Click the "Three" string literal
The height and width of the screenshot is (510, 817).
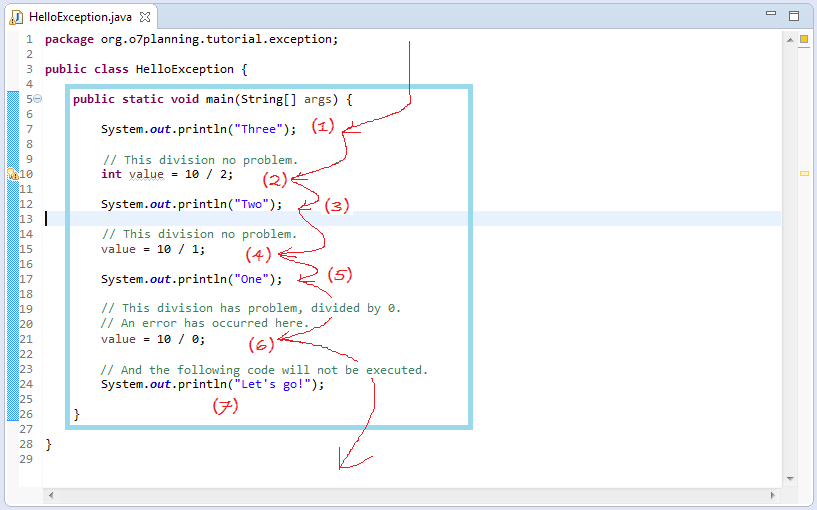pyautogui.click(x=258, y=129)
